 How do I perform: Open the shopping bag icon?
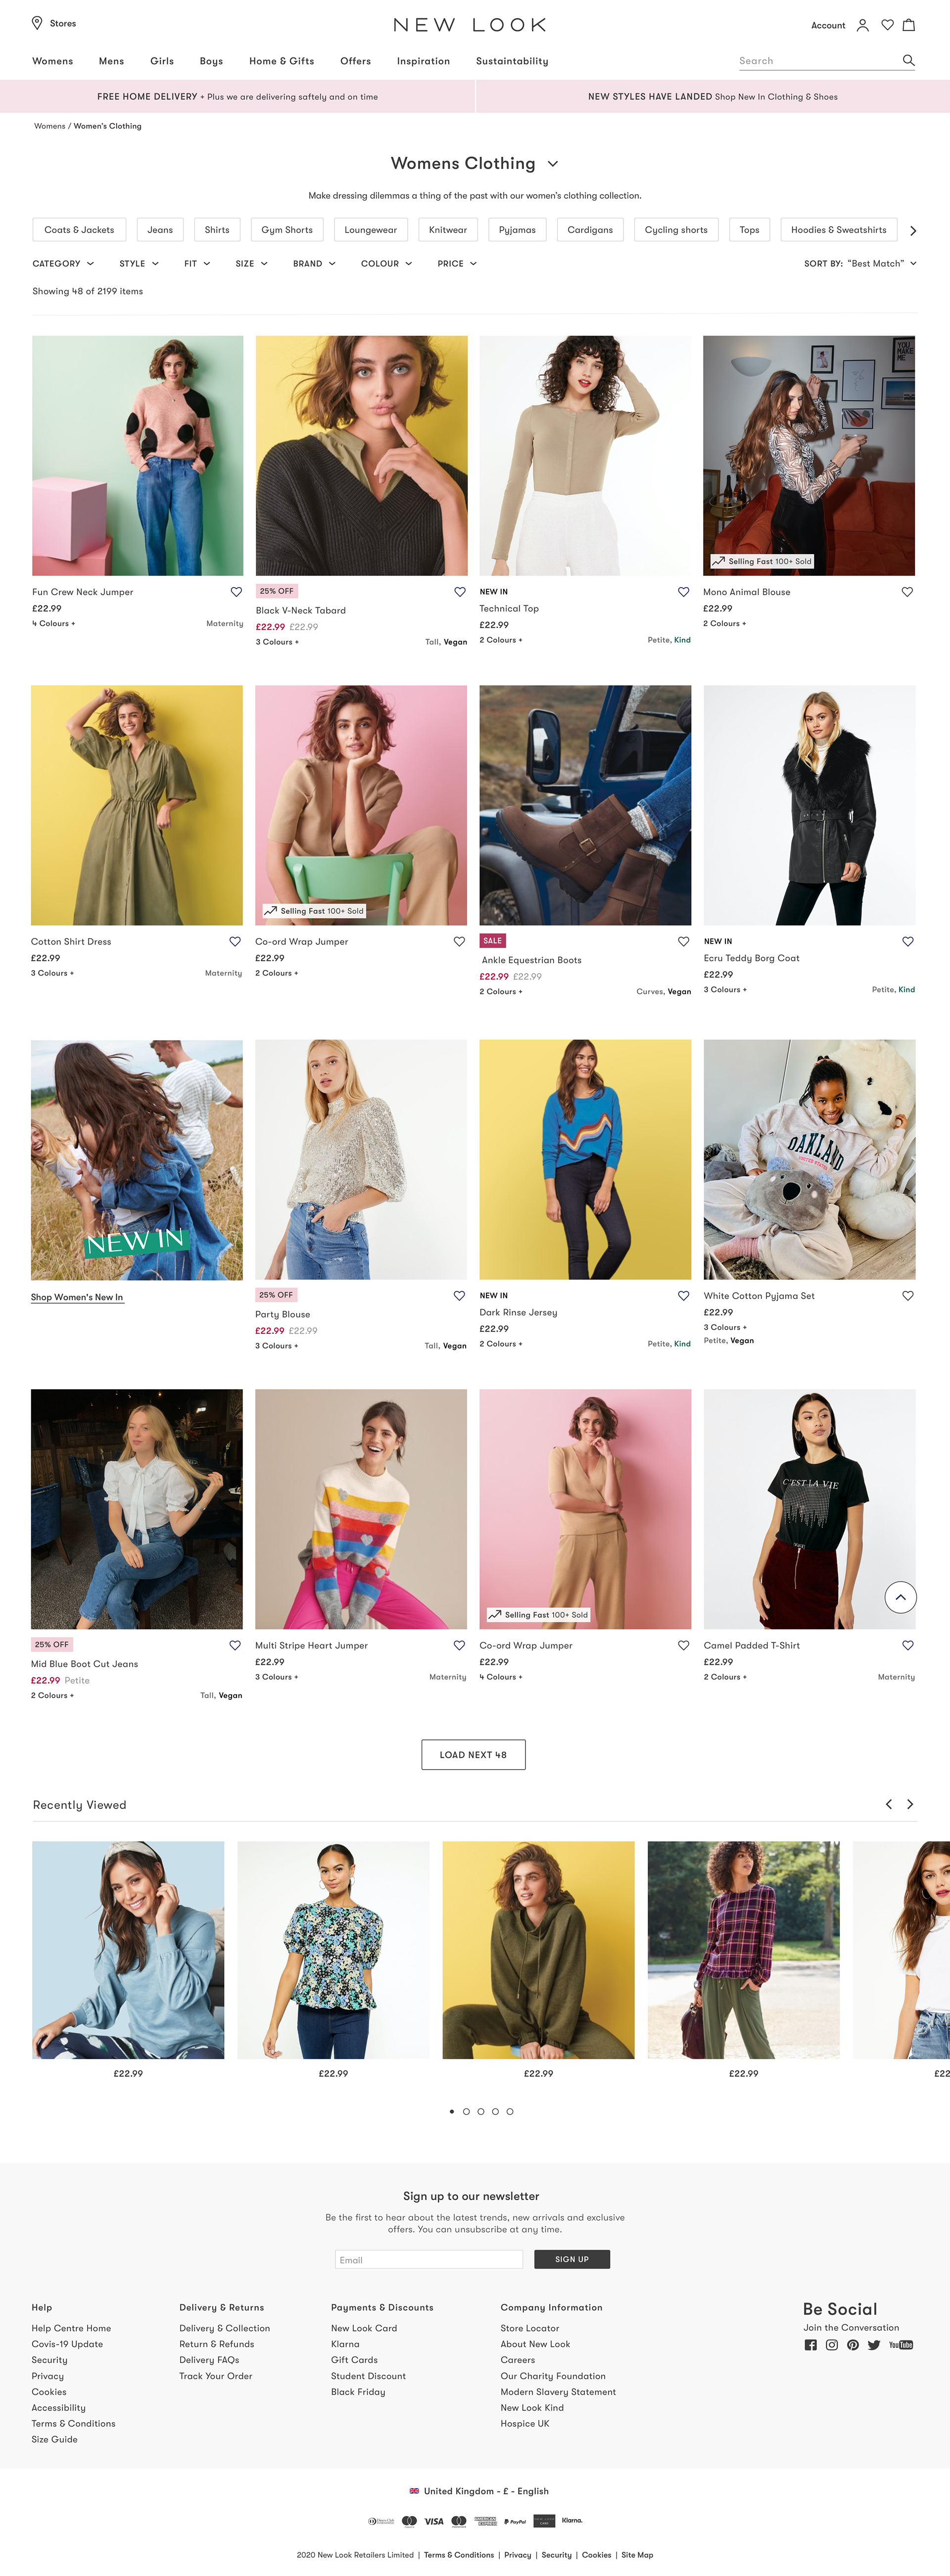coord(909,25)
